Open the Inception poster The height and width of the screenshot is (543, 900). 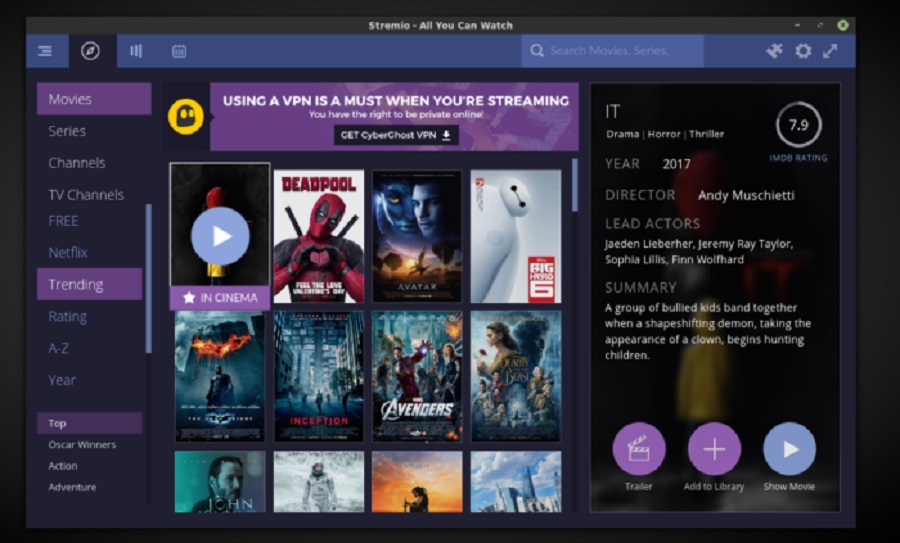tap(319, 377)
